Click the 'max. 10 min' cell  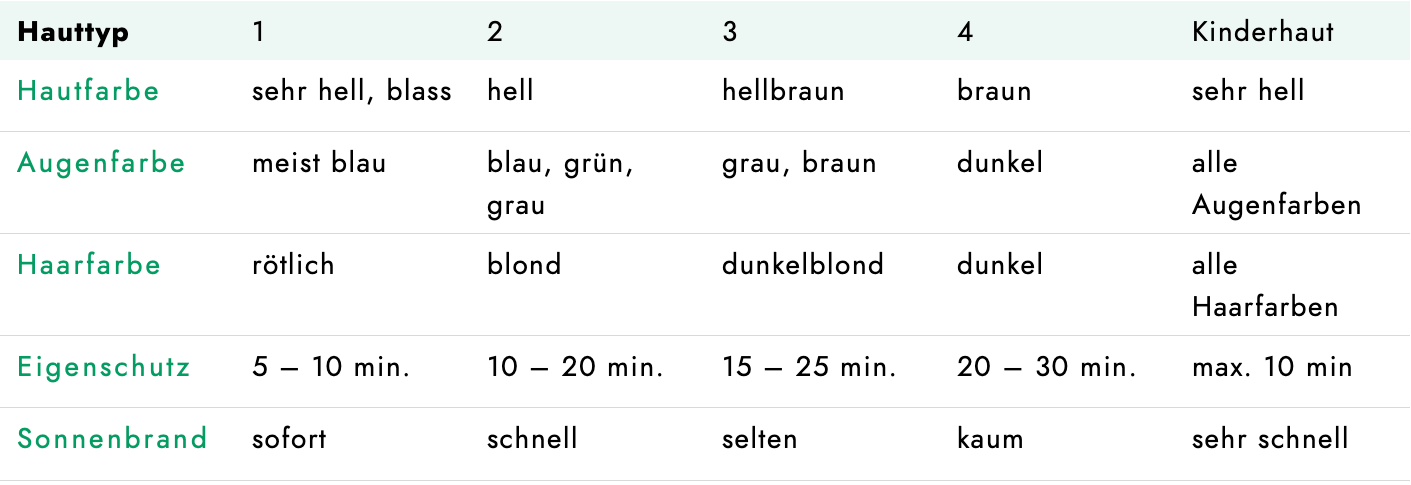click(1271, 367)
